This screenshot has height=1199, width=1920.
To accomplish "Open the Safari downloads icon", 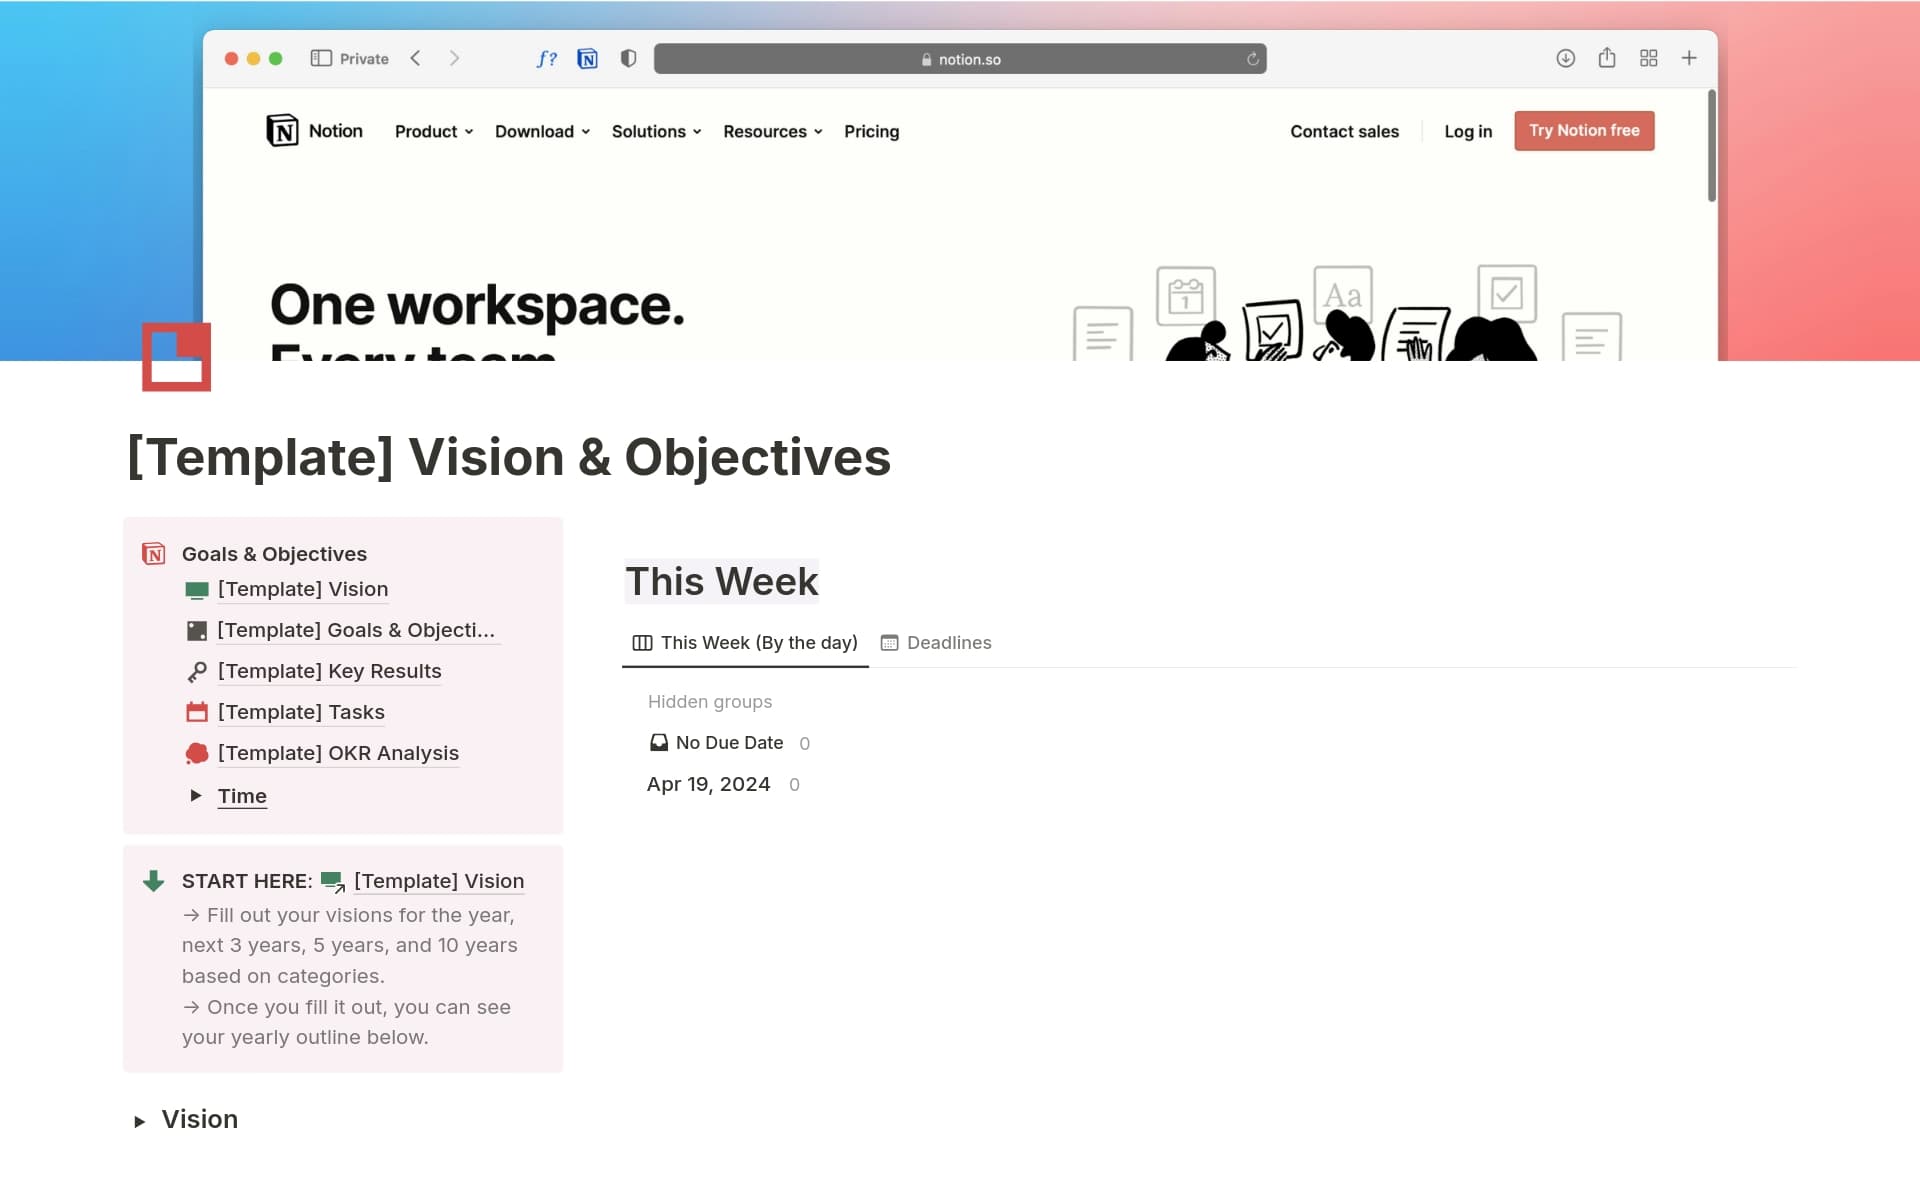I will [x=1565, y=59].
